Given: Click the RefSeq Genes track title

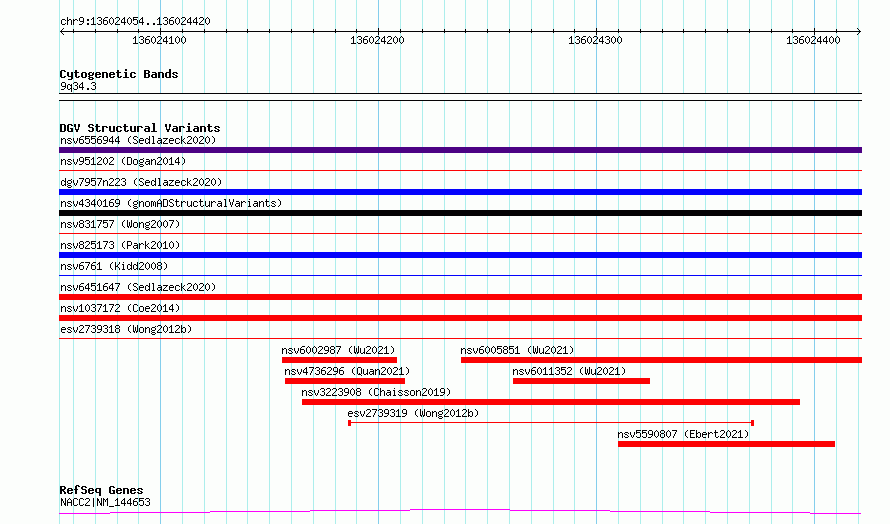Looking at the screenshot, I should pyautogui.click(x=102, y=490).
